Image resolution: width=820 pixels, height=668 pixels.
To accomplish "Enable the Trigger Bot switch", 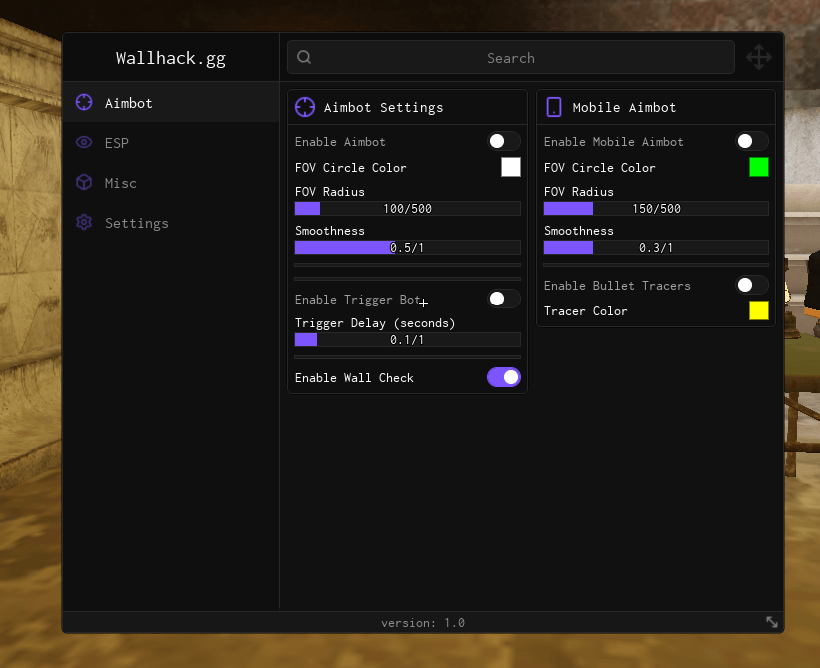I will click(504, 299).
